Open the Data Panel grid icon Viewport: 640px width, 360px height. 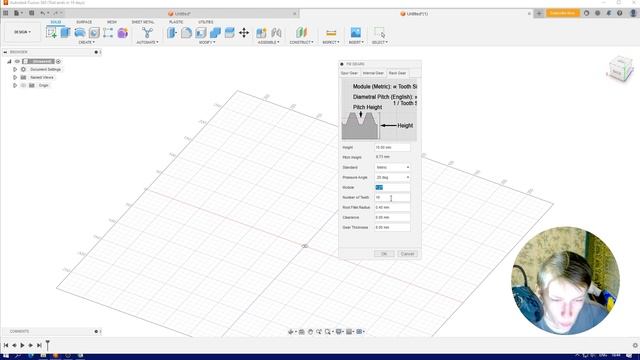point(6,13)
